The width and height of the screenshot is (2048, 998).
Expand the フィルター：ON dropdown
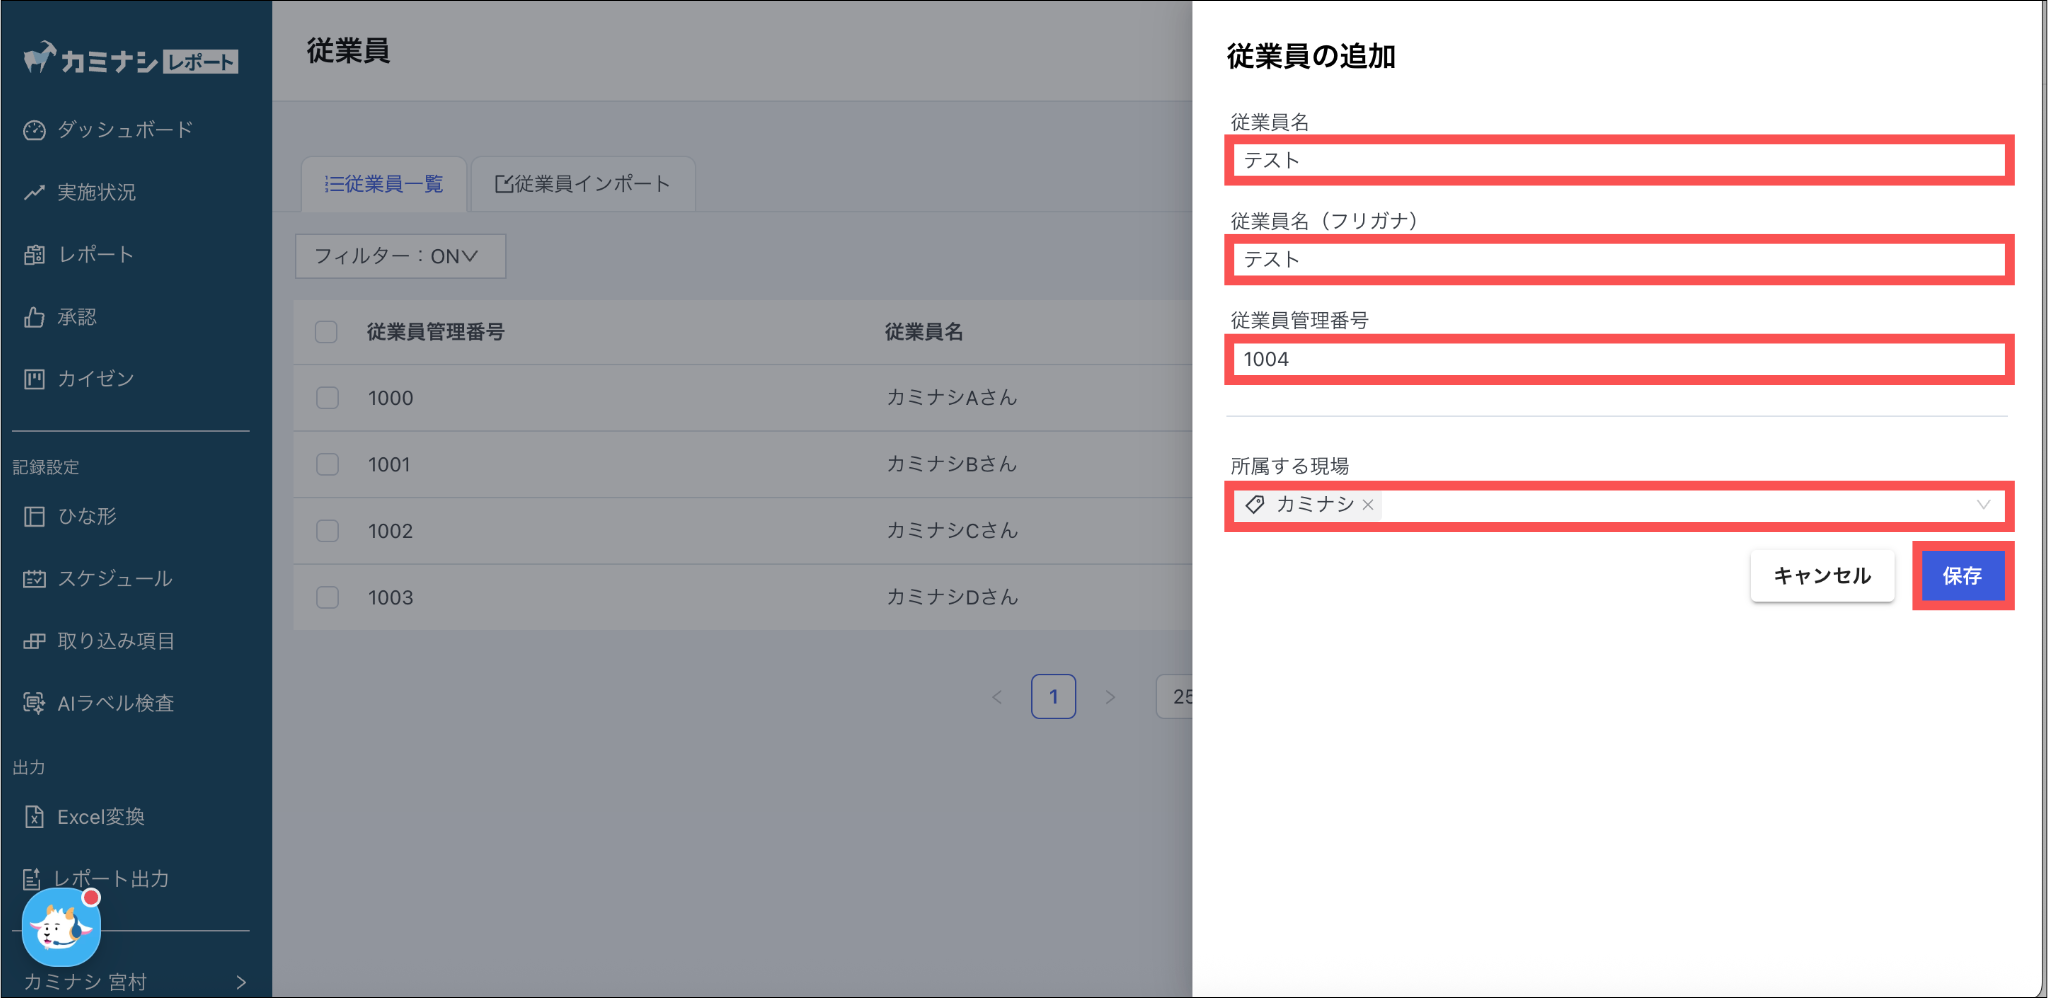pyautogui.click(x=400, y=256)
